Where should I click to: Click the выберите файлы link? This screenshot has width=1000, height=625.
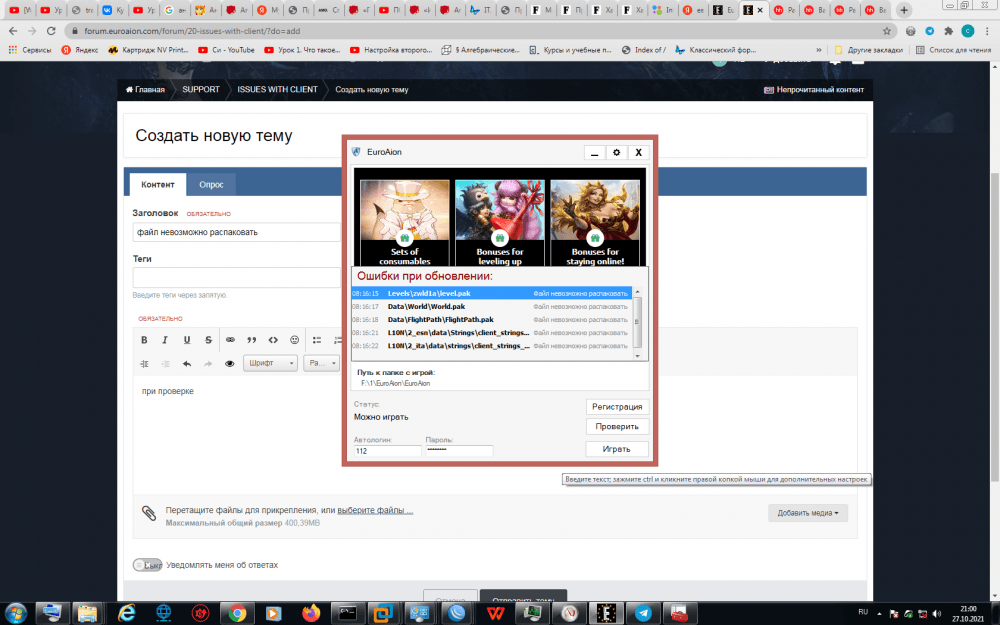click(374, 510)
